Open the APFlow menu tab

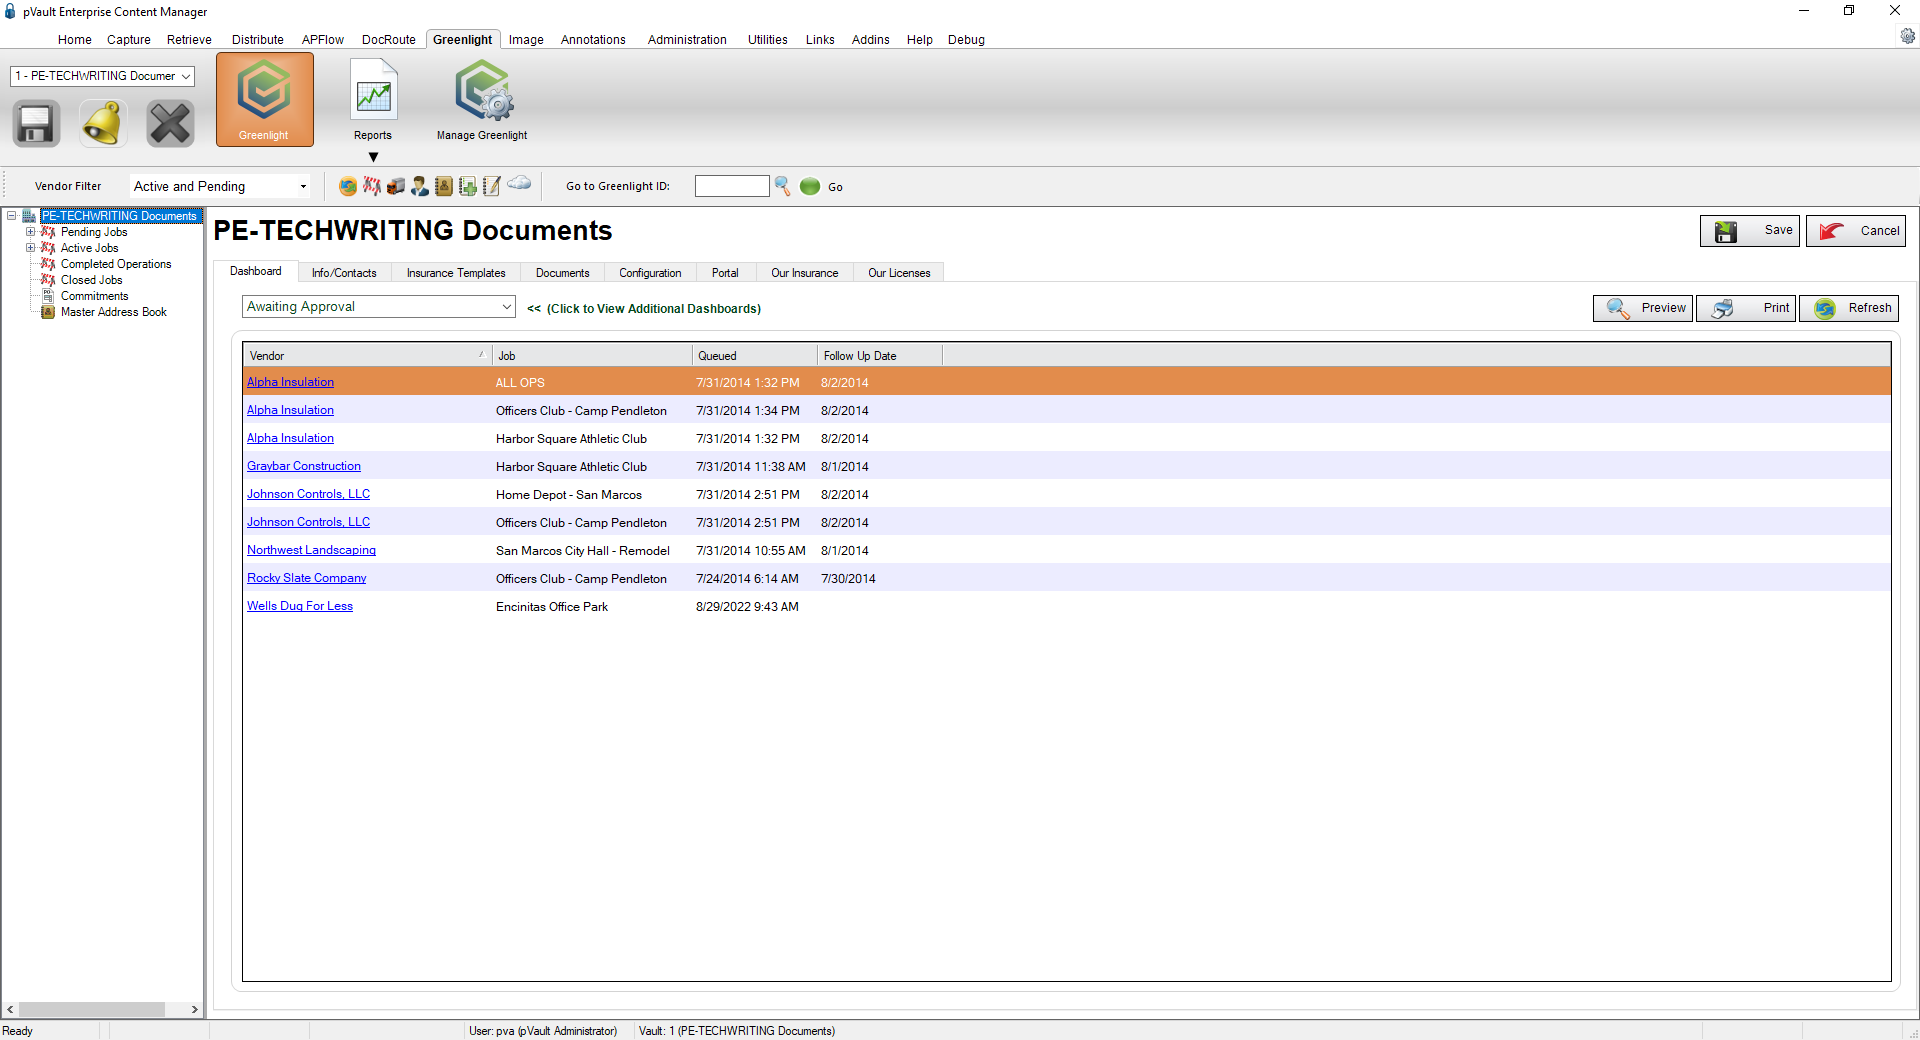[x=323, y=40]
